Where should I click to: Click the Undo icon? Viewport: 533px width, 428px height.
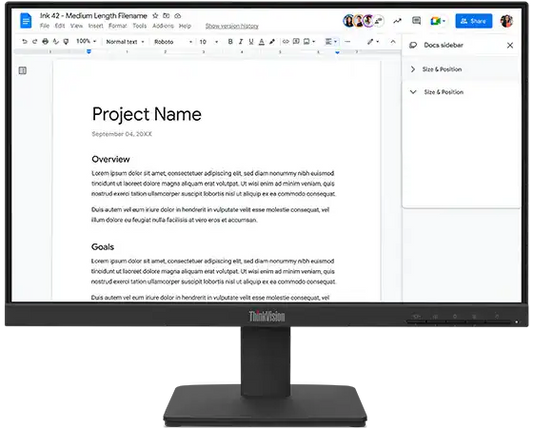[24, 41]
